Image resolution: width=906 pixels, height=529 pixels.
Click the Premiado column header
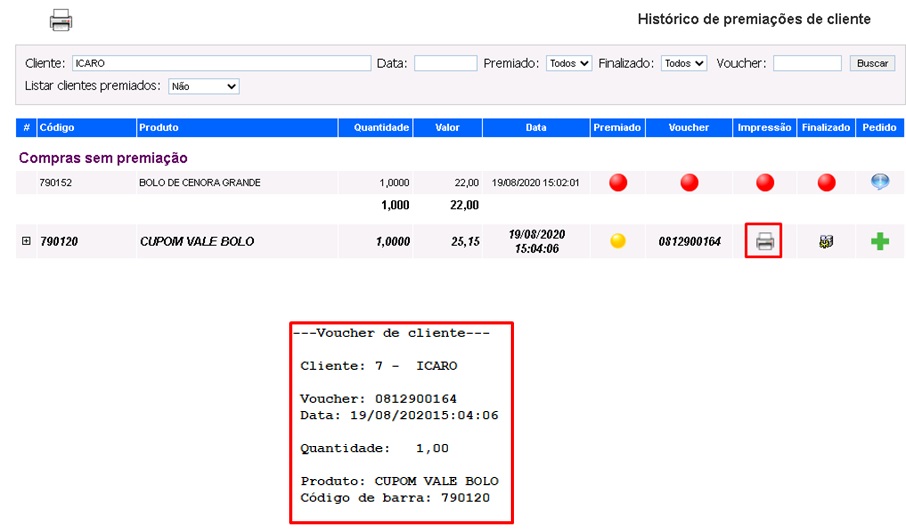617,128
